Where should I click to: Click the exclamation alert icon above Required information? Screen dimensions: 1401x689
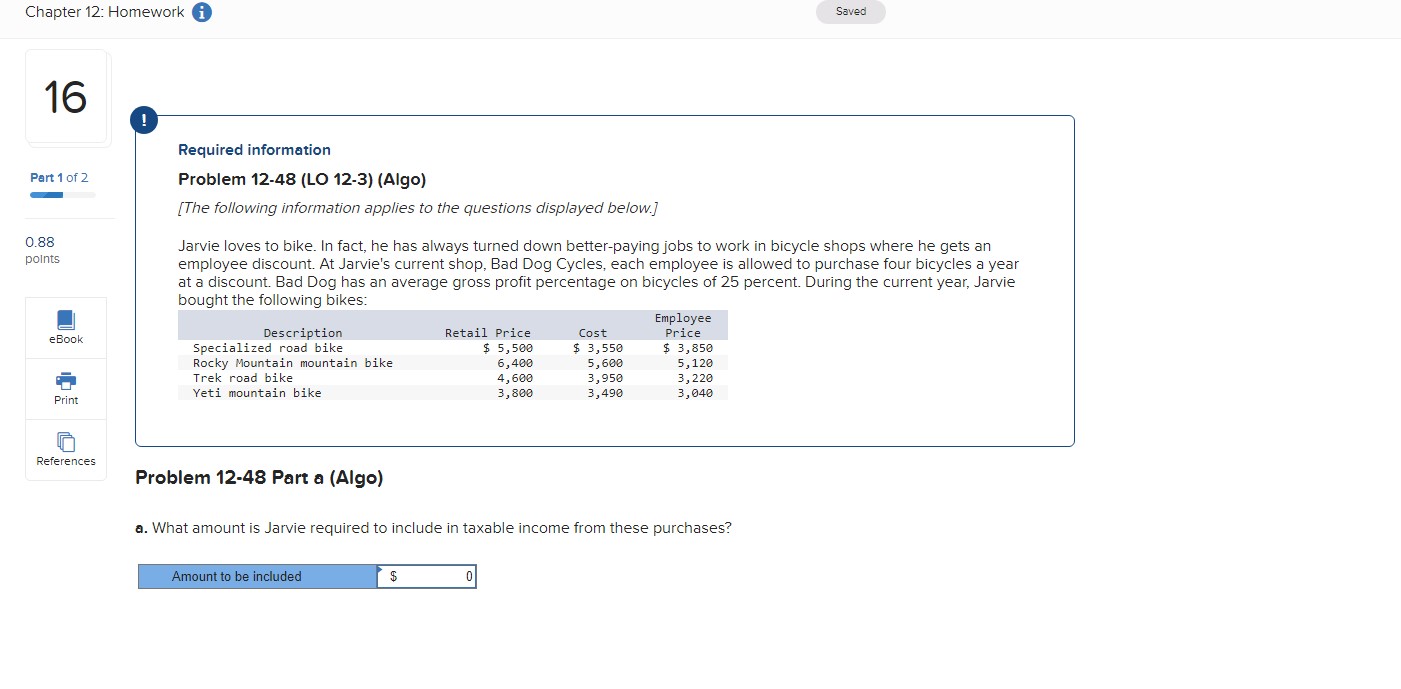[144, 119]
